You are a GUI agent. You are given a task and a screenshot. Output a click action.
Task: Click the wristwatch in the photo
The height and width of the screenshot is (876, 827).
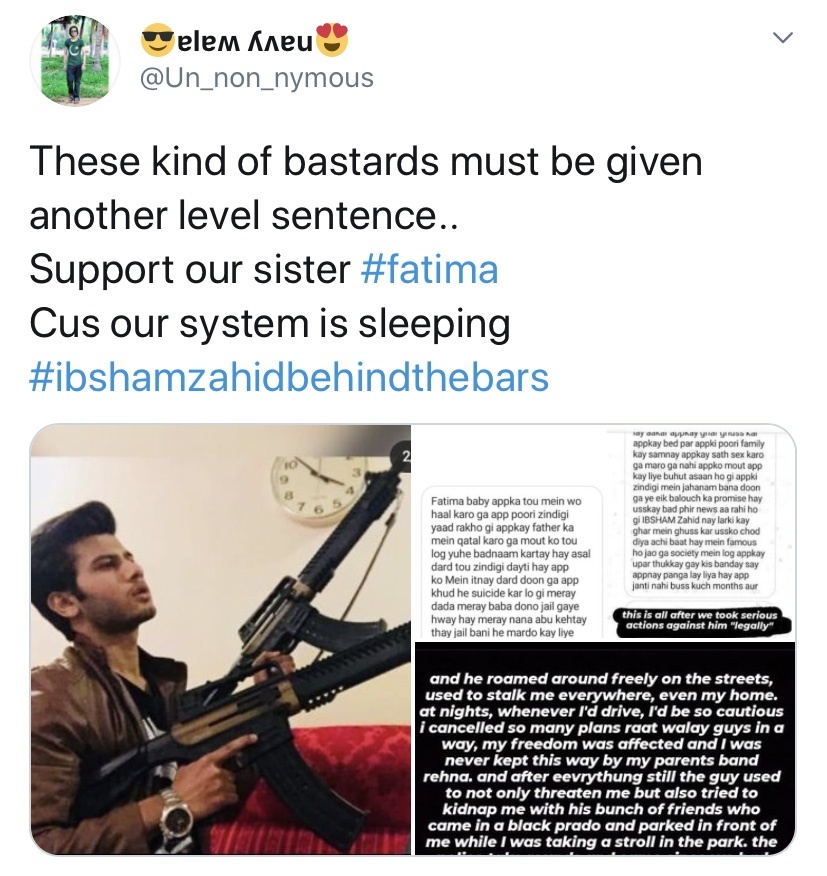tap(177, 813)
